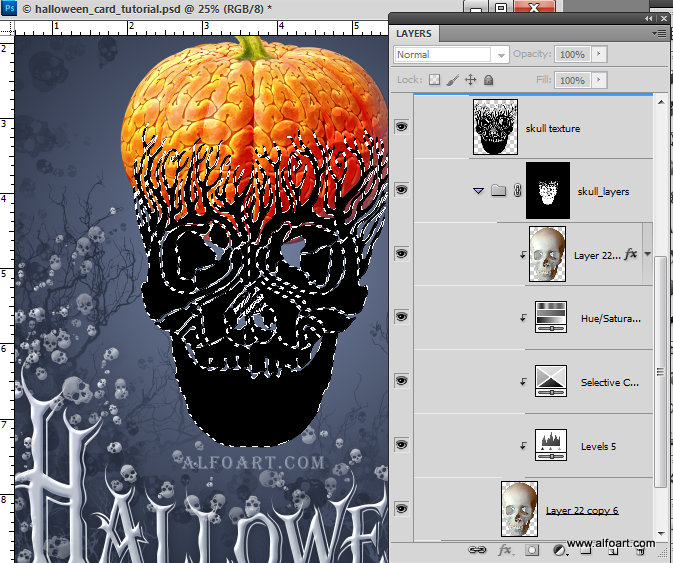Viewport: 673px width, 563px height.
Task: Select the LAYERS panel tab
Action: [x=414, y=34]
